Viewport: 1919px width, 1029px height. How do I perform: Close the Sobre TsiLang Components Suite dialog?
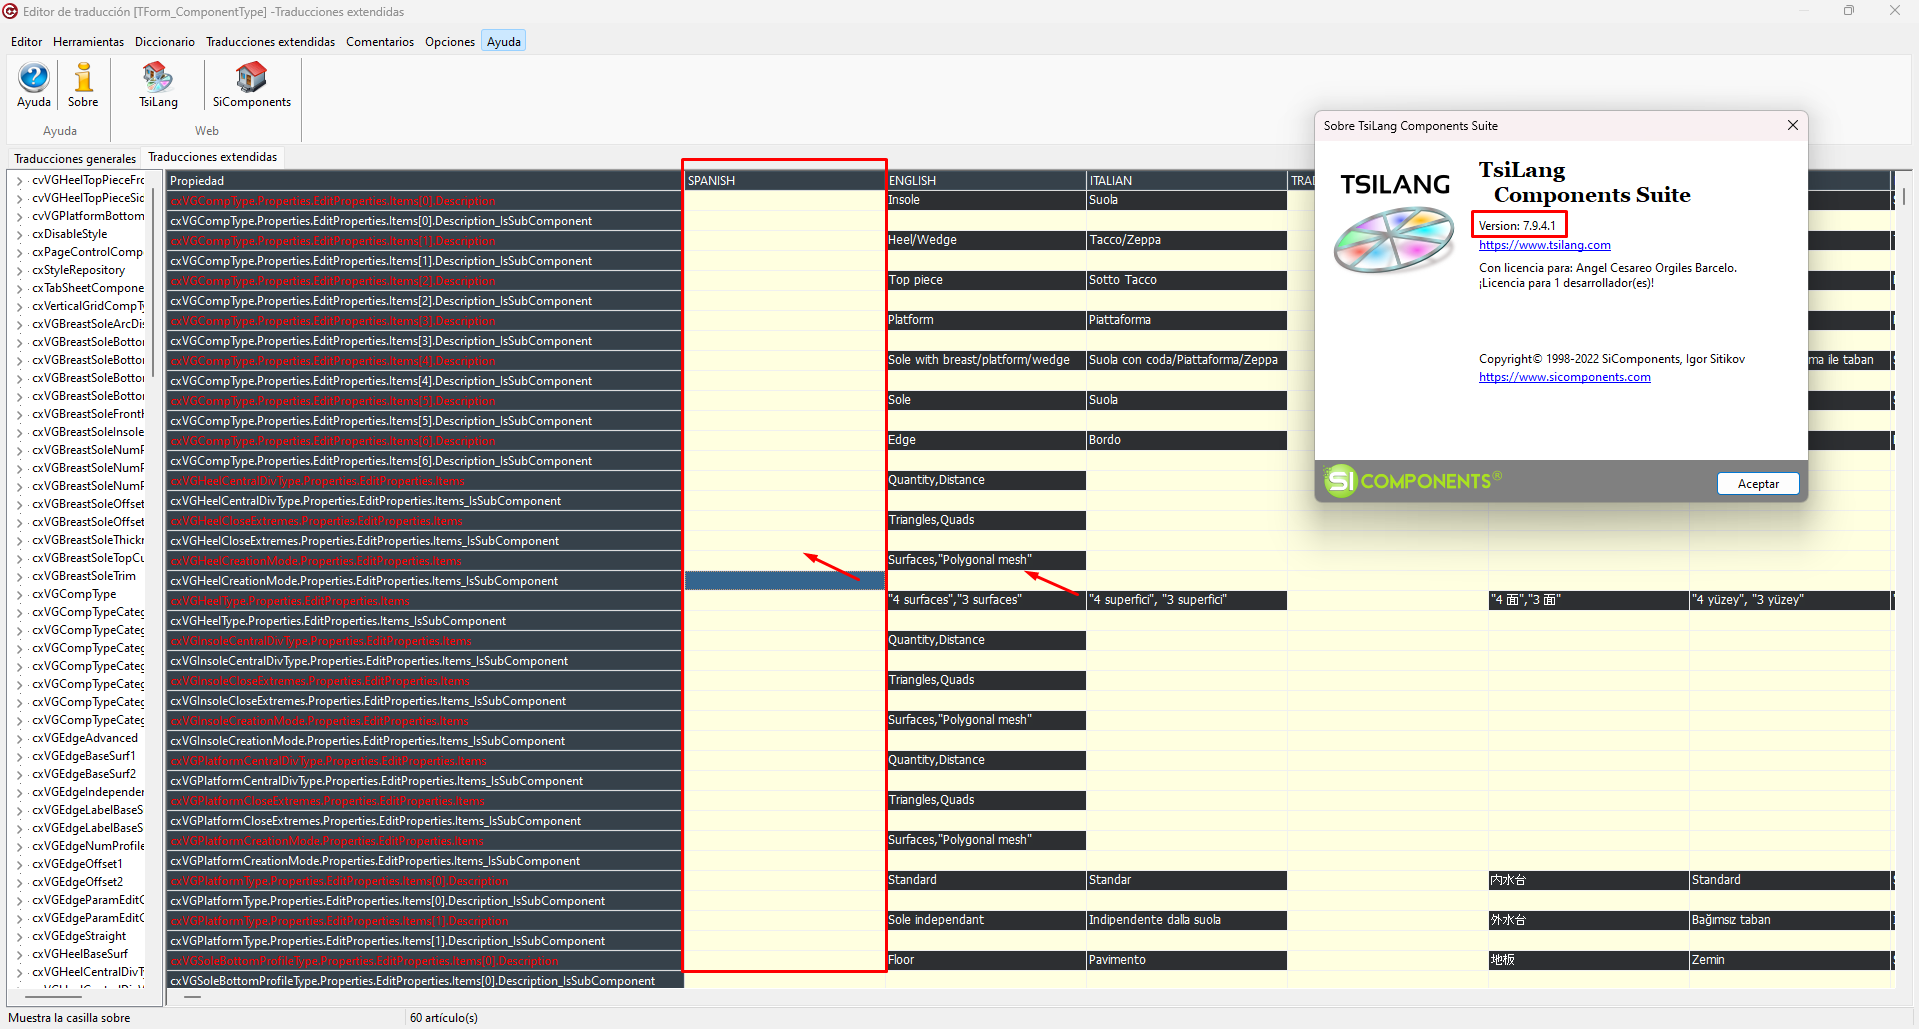(1792, 125)
